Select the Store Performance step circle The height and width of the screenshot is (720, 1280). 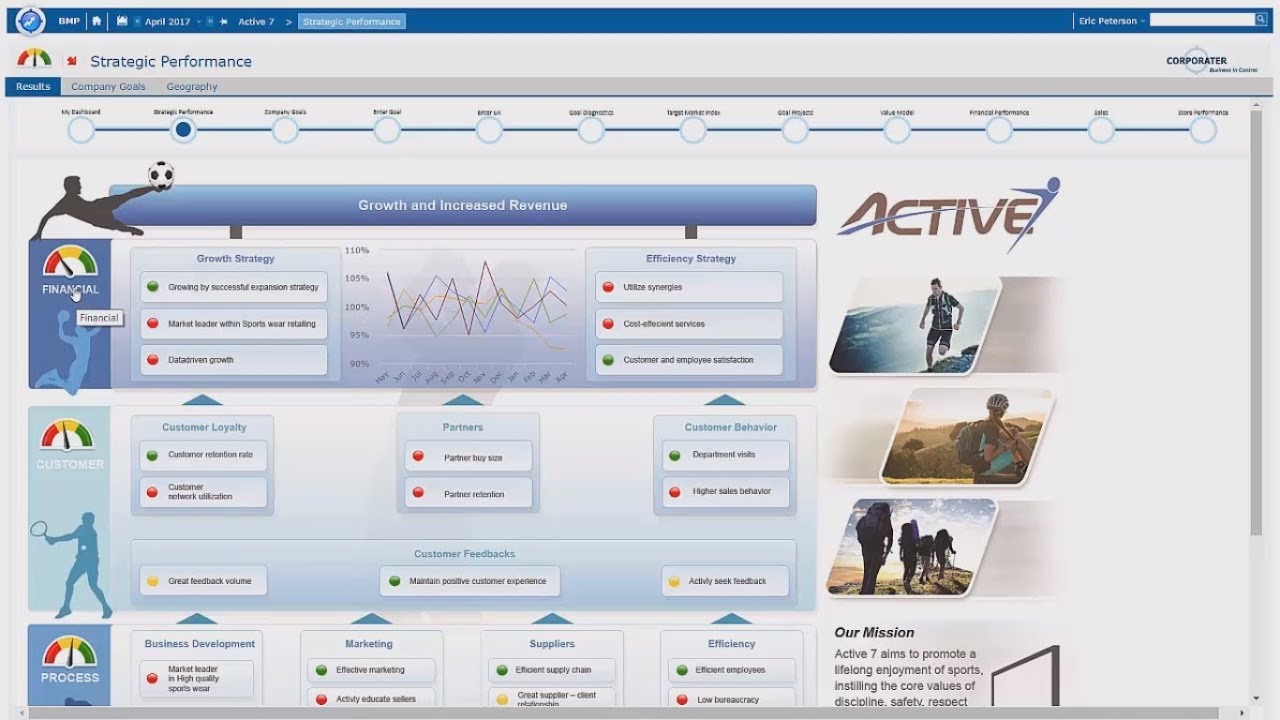[x=1203, y=130]
